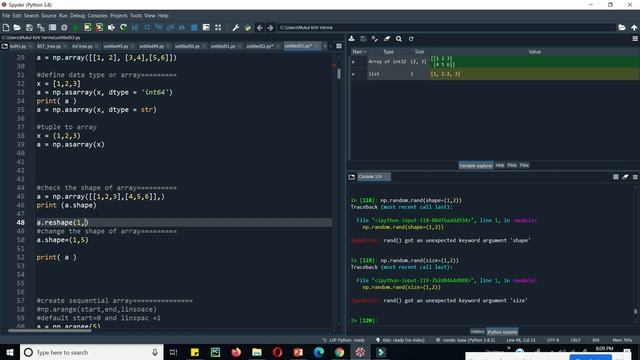Open the Help menu
This screenshot has width=640, height=360.
tap(163, 16)
